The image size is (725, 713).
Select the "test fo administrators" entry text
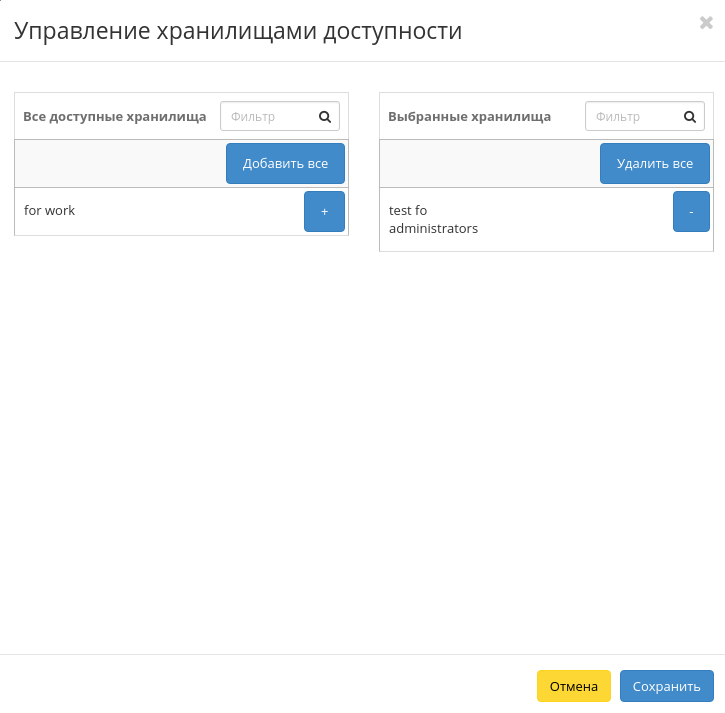(x=433, y=220)
